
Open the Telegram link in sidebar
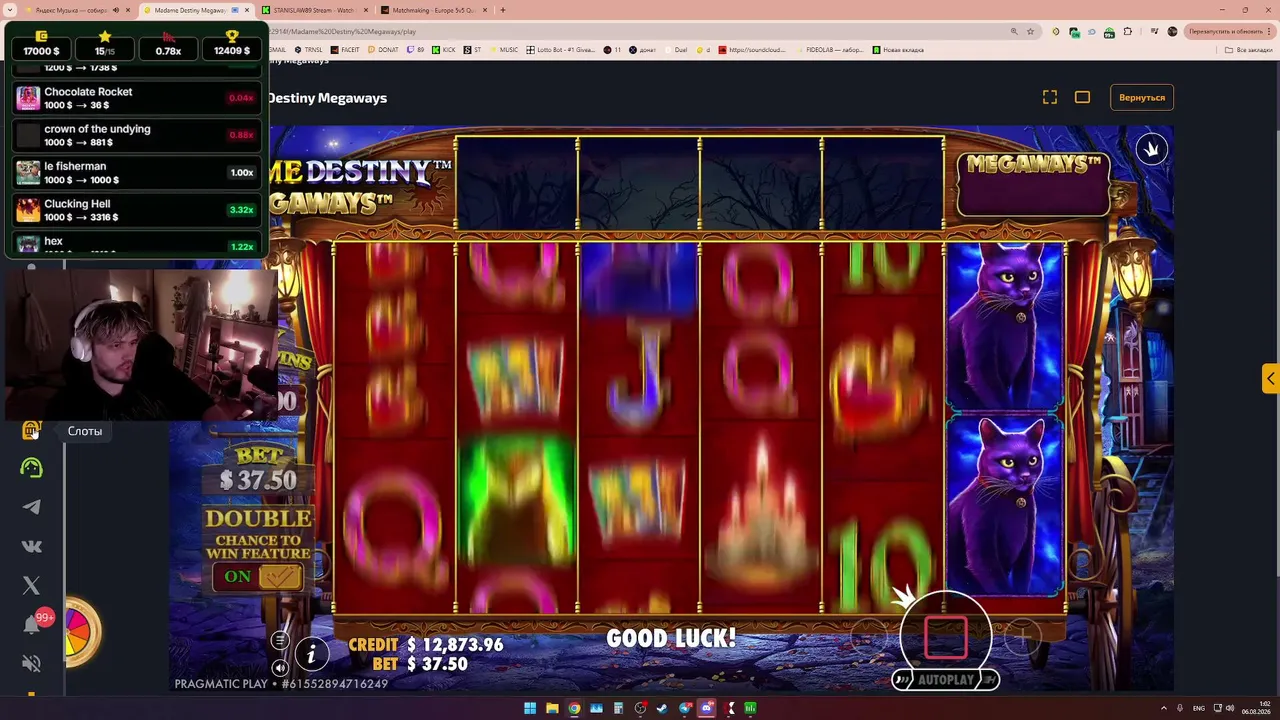(32, 507)
